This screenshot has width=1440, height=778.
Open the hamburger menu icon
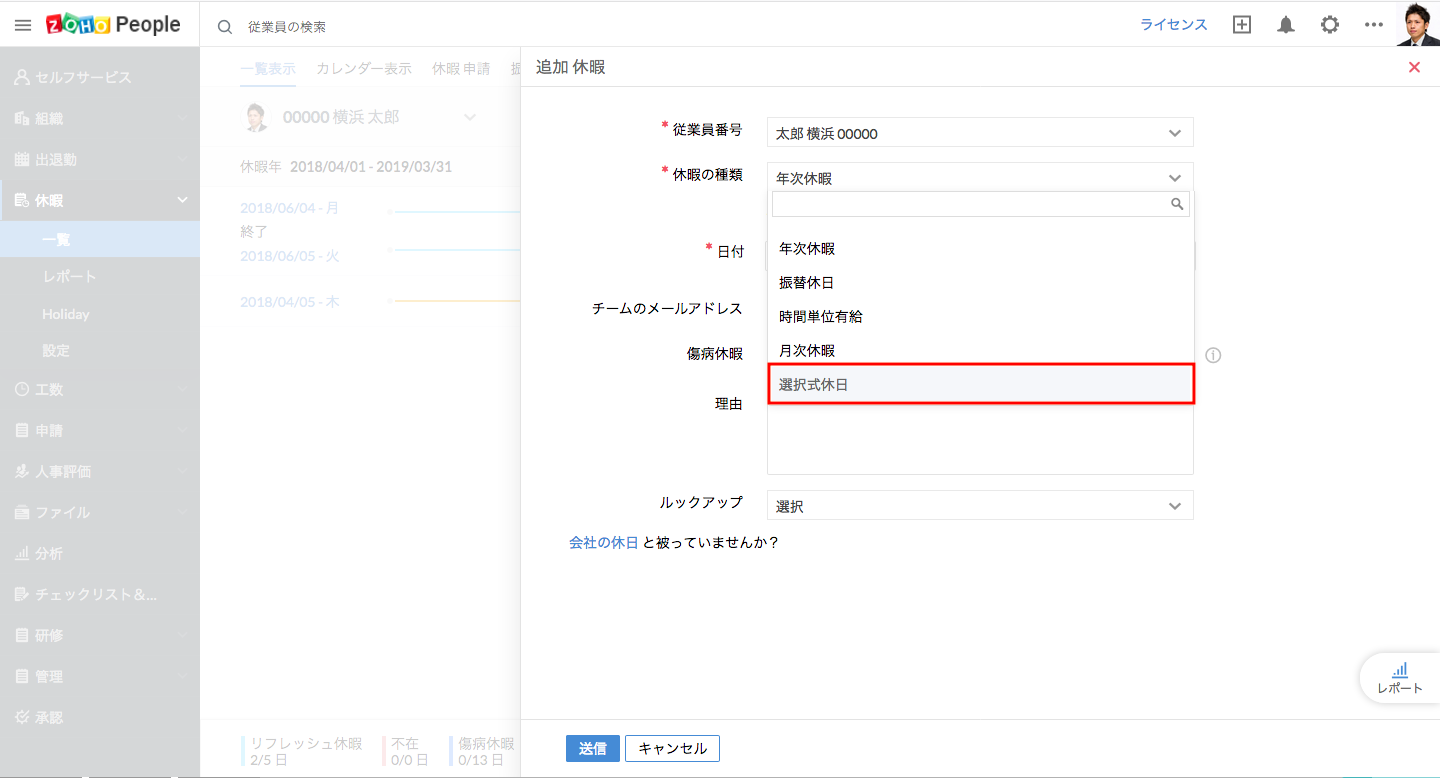click(23, 25)
